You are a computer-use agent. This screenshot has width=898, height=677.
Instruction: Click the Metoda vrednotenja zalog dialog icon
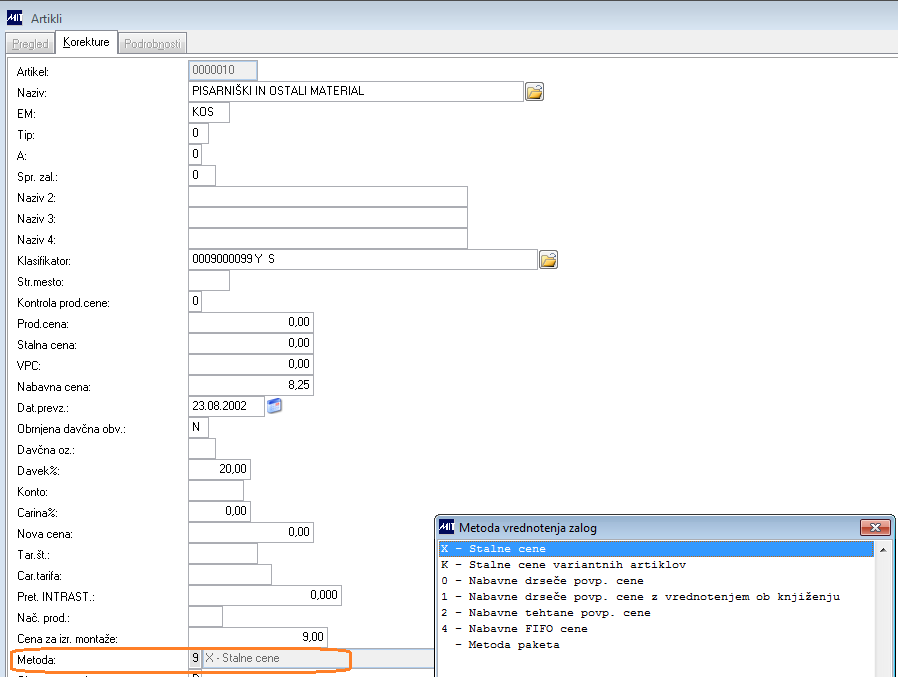point(446,526)
